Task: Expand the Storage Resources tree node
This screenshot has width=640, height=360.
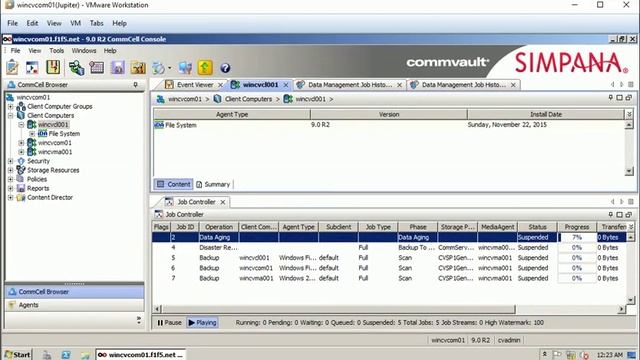Action: tap(11, 170)
